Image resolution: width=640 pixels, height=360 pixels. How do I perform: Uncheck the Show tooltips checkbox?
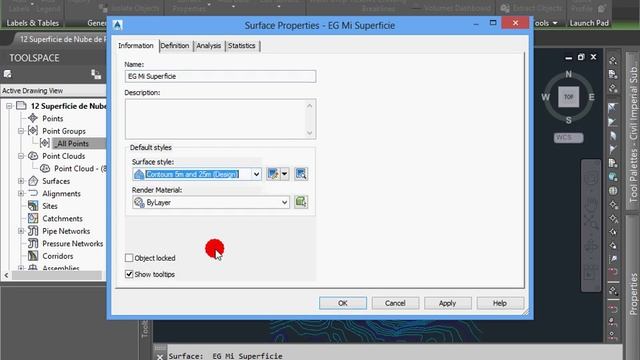click(x=129, y=274)
